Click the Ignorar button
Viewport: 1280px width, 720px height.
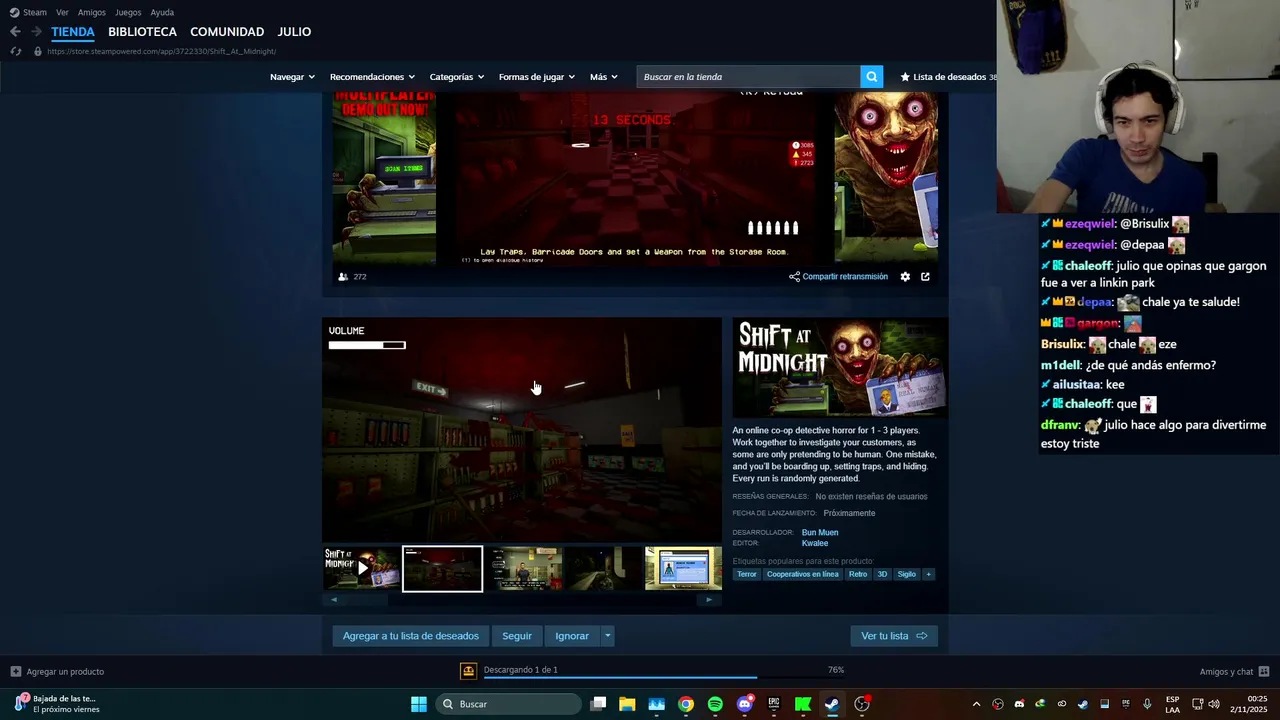click(x=572, y=636)
